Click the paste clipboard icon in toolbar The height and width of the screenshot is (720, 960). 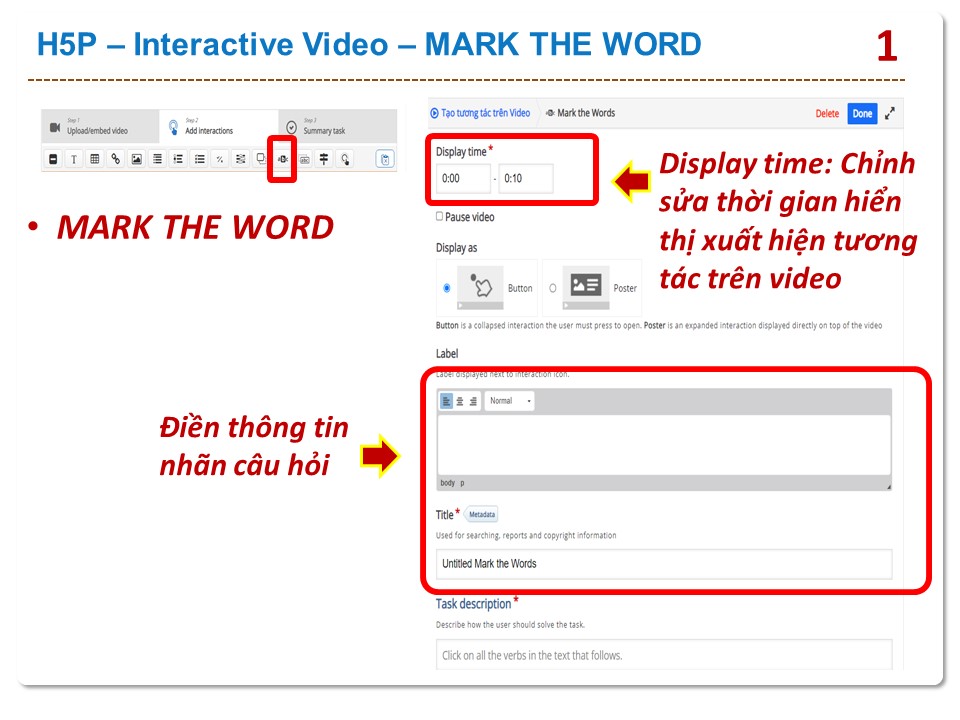tap(384, 159)
